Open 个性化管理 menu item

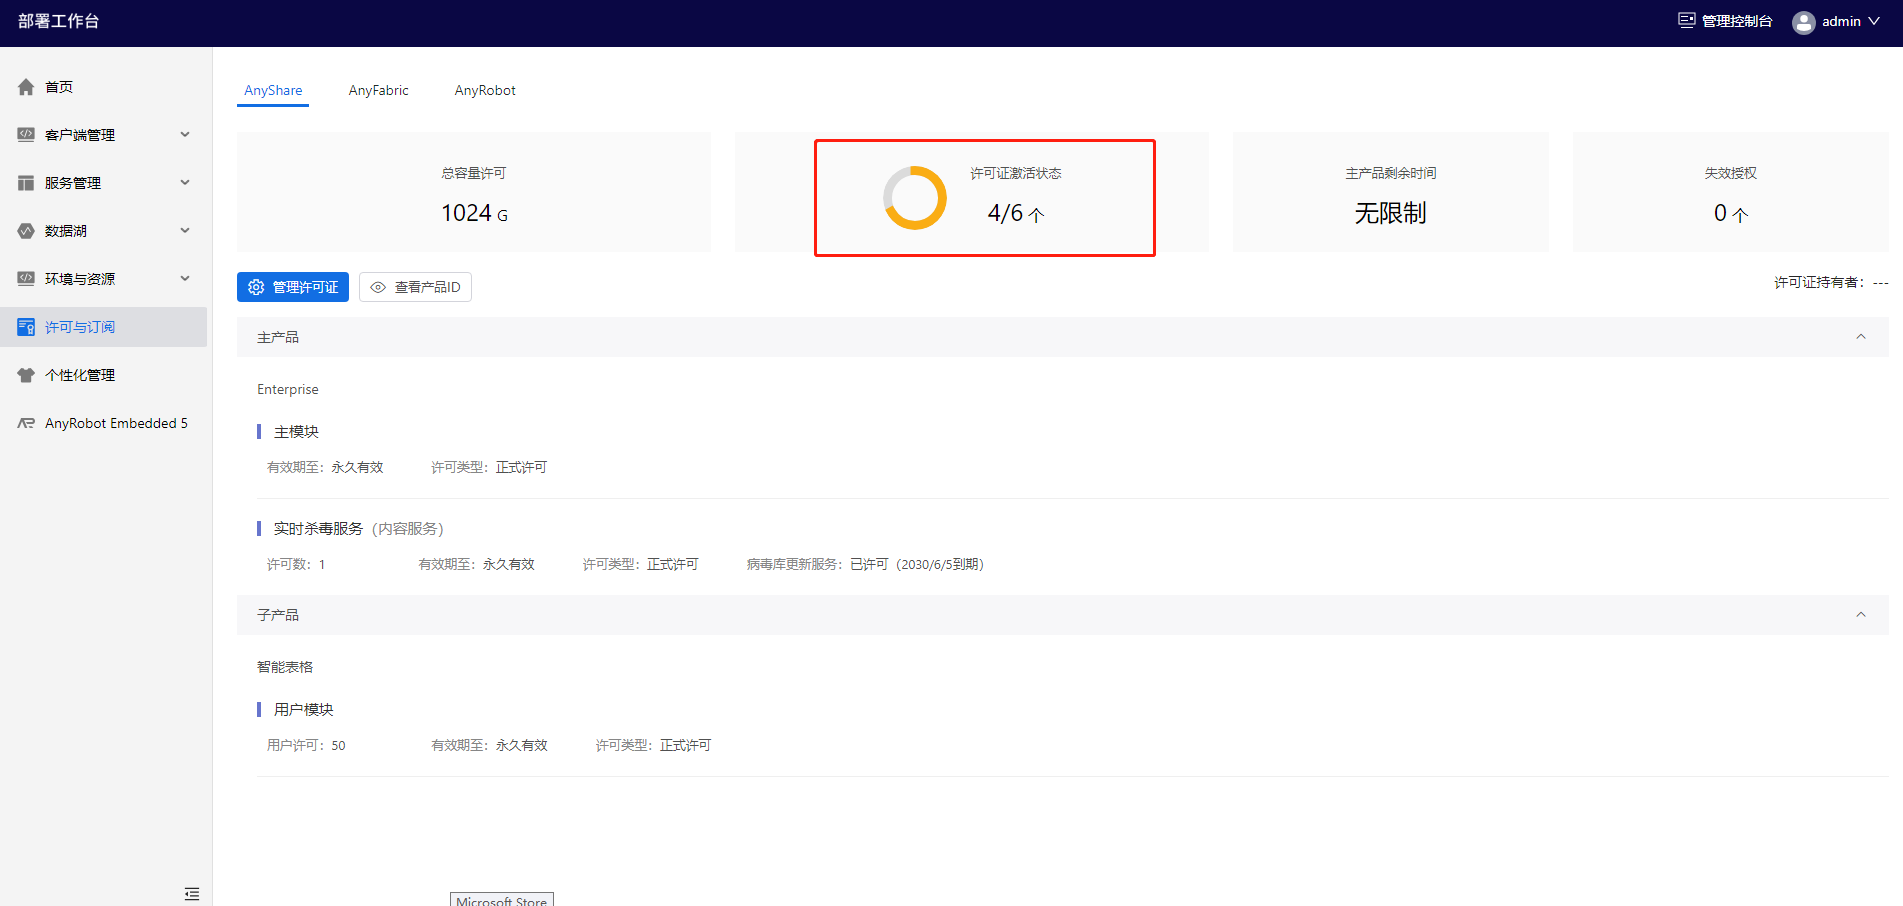click(x=104, y=375)
